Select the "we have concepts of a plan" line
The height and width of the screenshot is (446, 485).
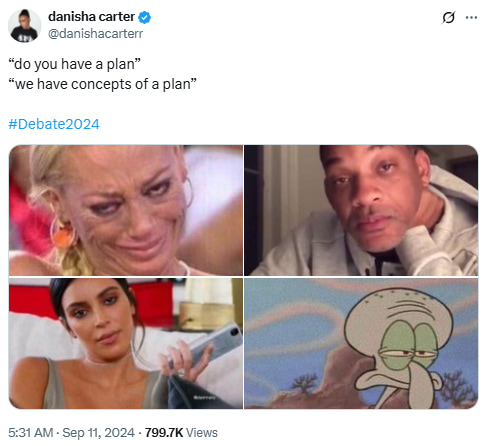point(102,84)
